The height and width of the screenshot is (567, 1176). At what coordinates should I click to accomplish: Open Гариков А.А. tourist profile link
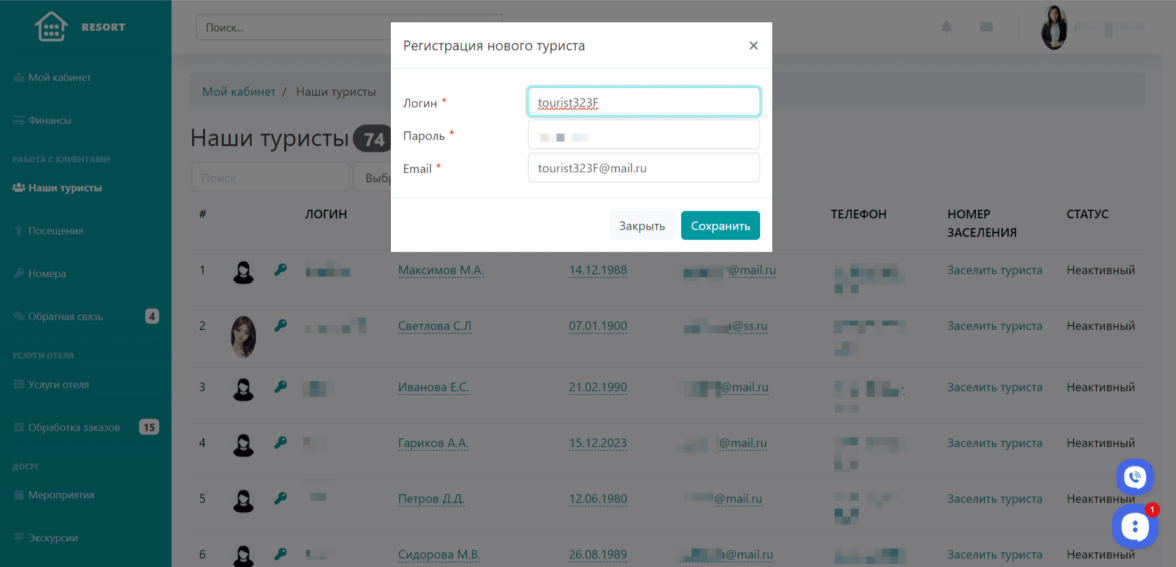point(433,443)
